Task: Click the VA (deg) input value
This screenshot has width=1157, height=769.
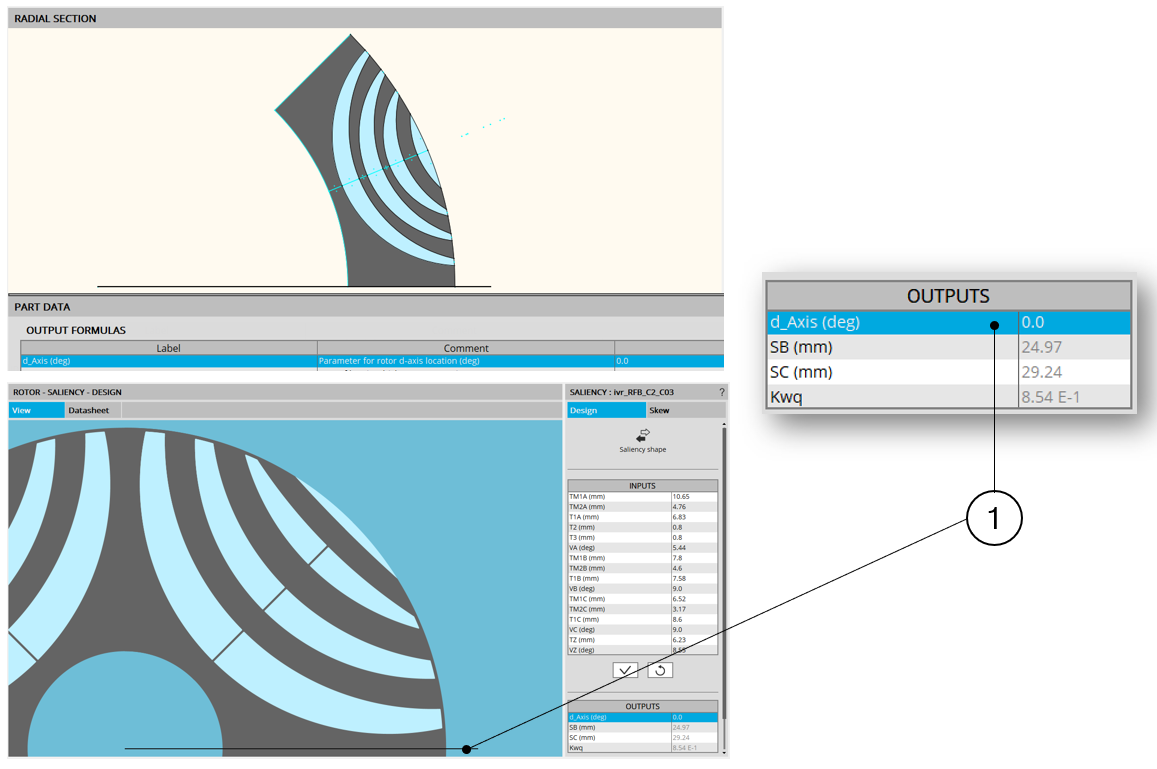Action: (x=693, y=548)
